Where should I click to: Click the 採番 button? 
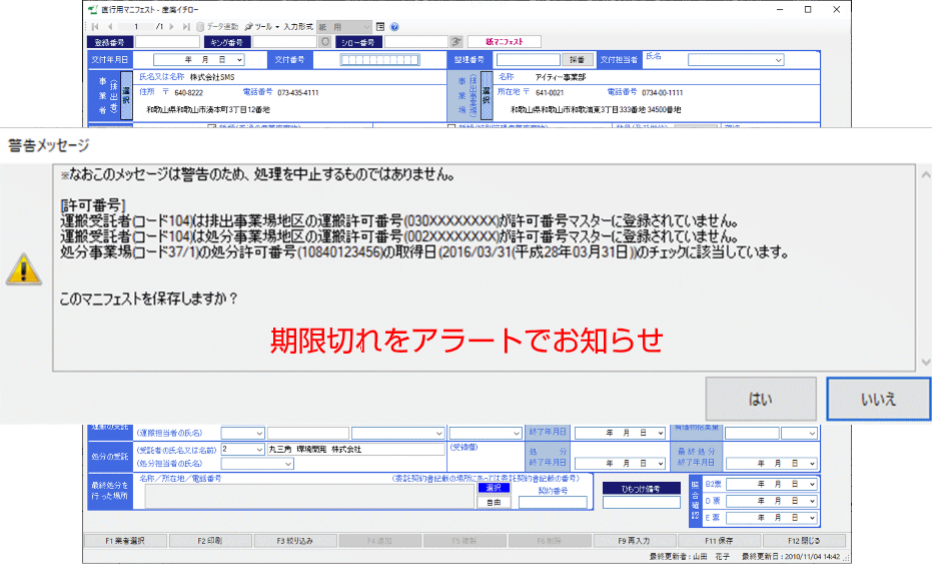tap(577, 59)
